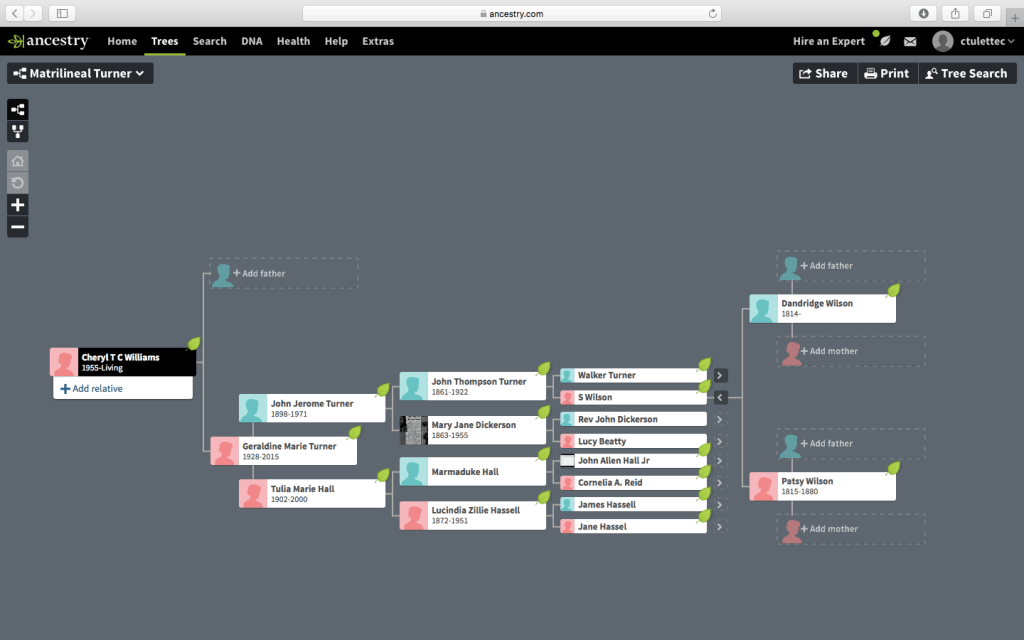The width and height of the screenshot is (1024, 640).
Task: Open the ctulettec account menu
Action: (x=973, y=41)
